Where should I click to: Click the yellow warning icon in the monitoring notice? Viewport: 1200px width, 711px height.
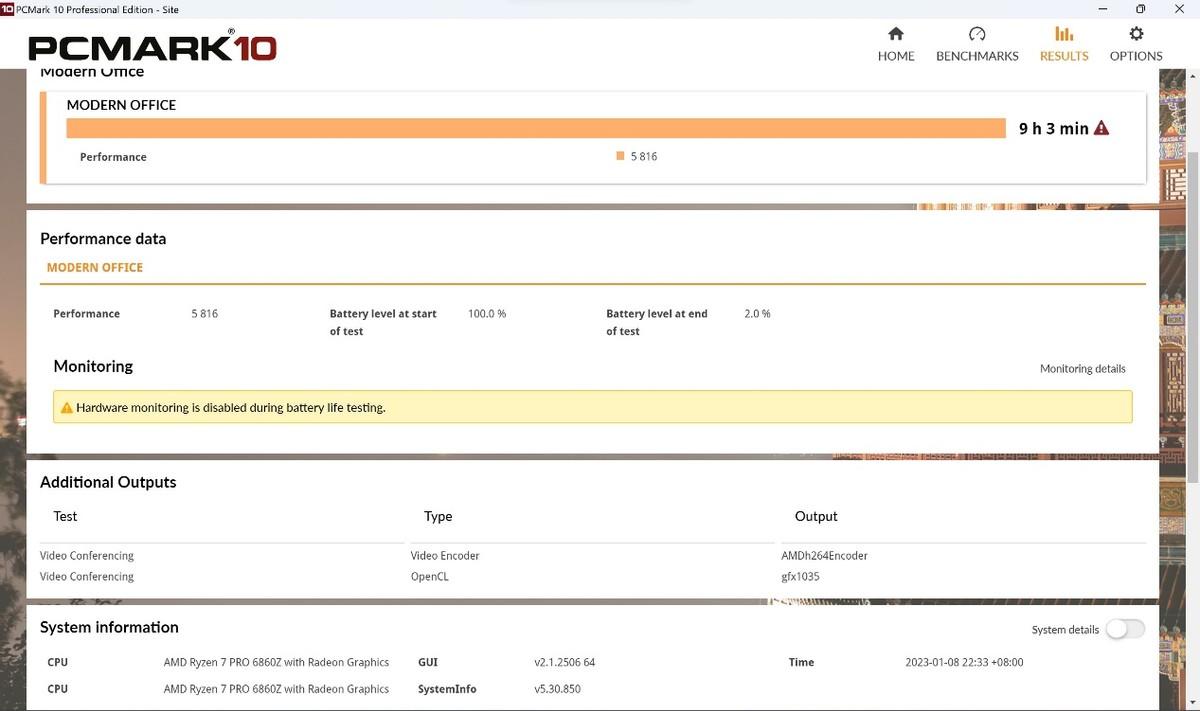click(67, 408)
